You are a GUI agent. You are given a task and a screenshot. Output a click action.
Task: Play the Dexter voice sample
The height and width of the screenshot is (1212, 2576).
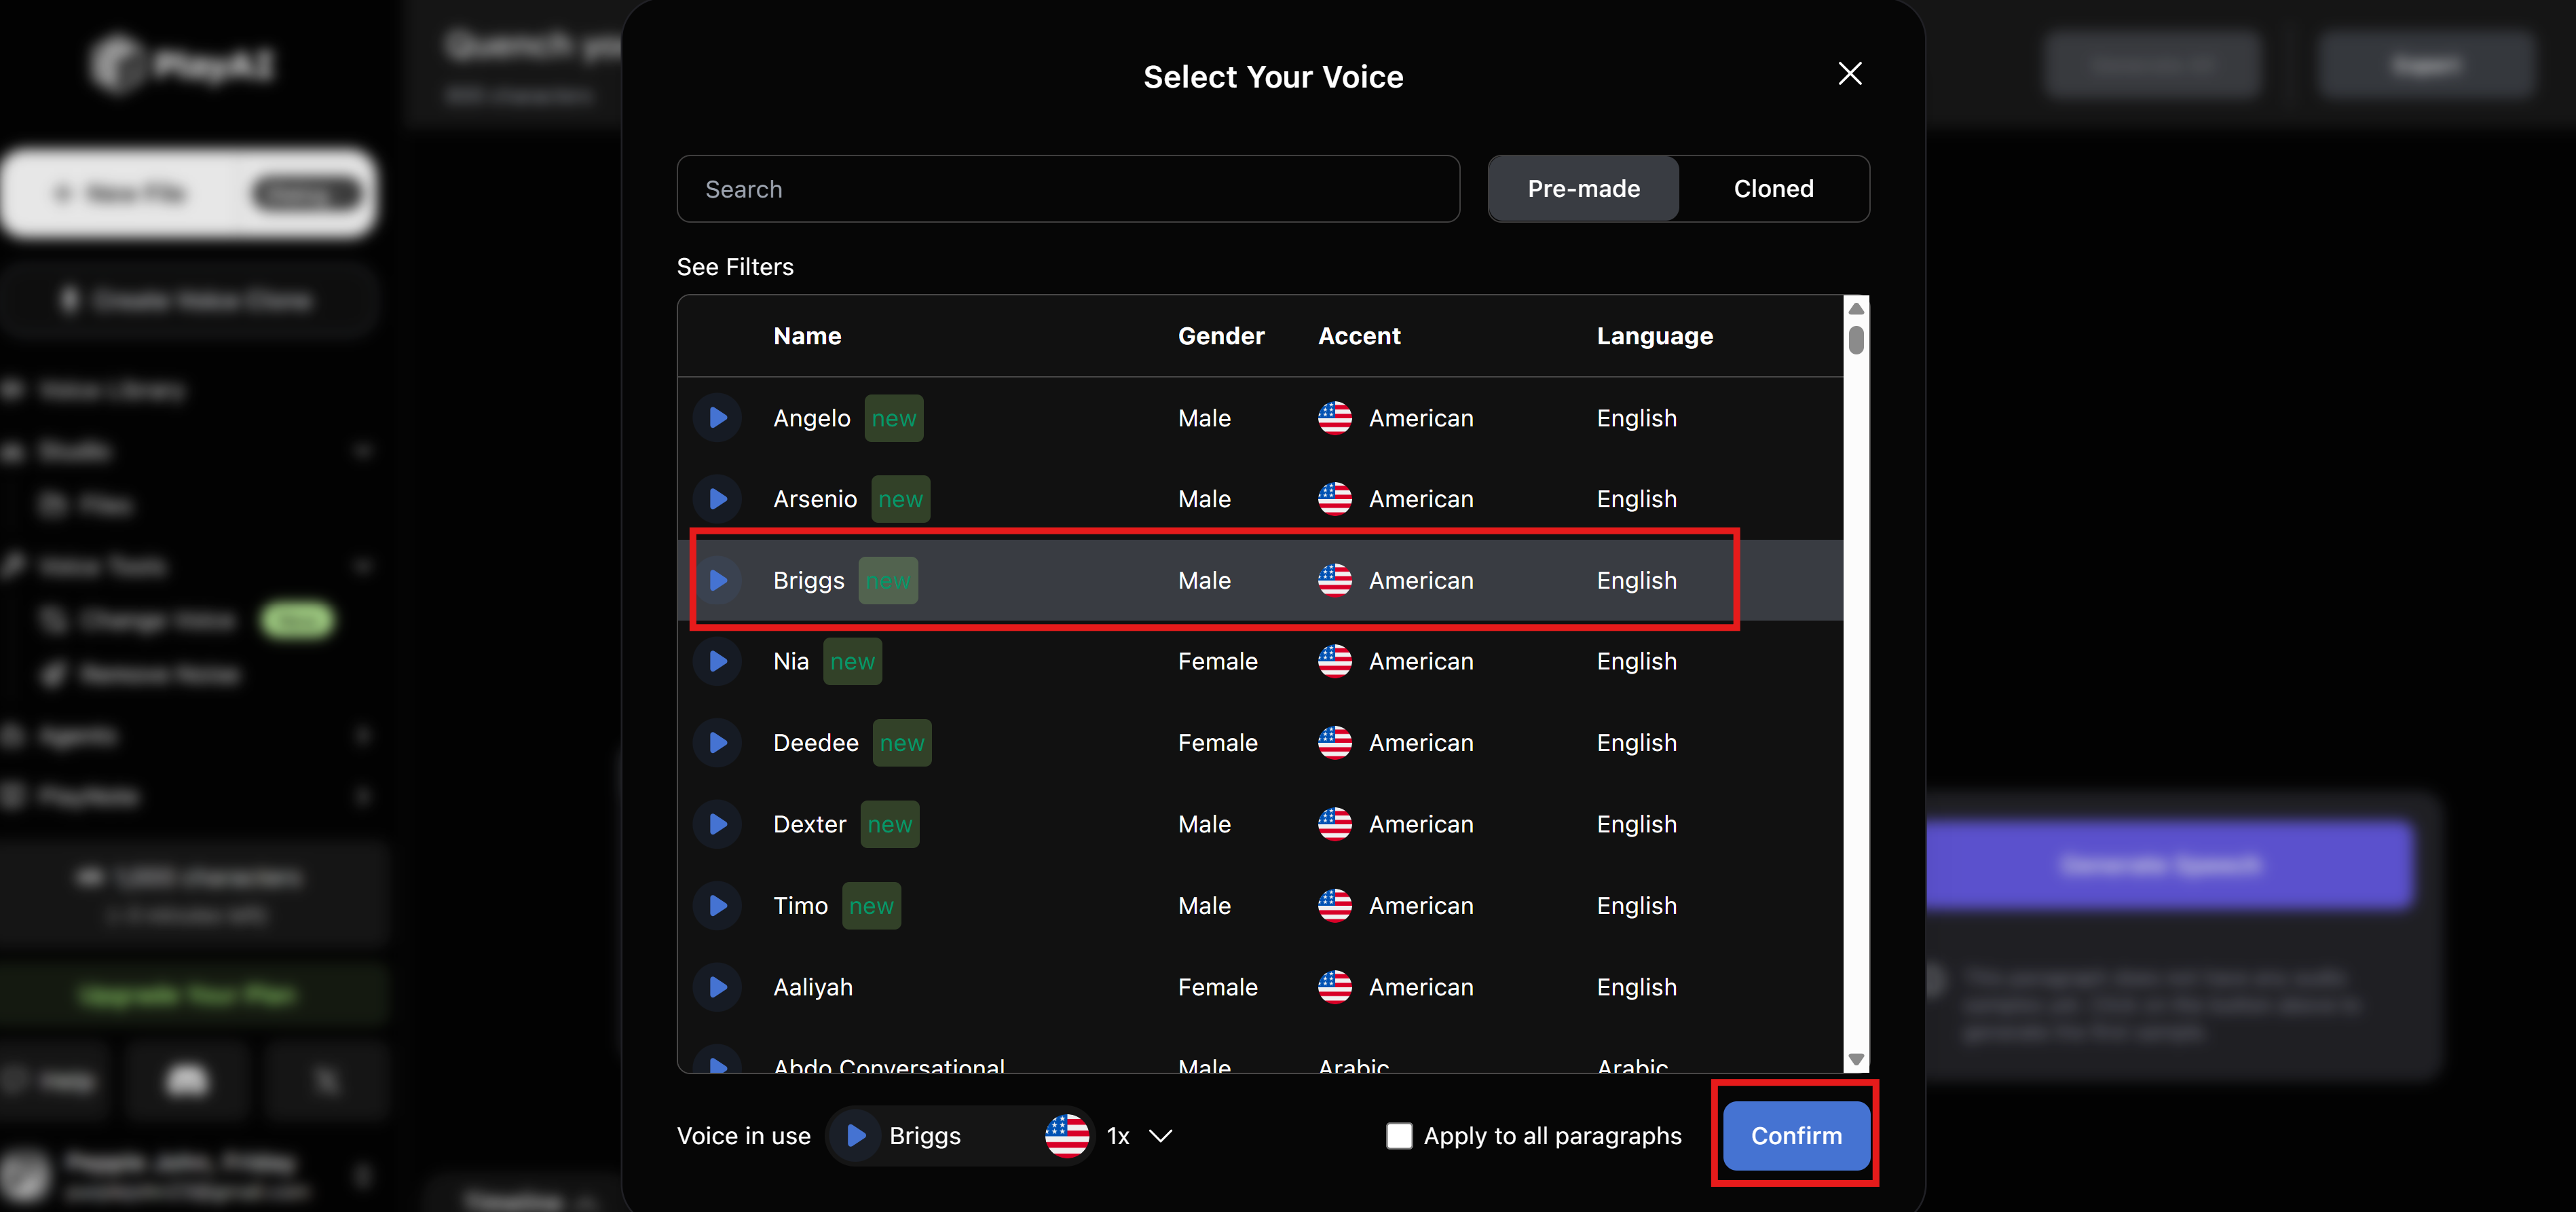click(x=717, y=824)
